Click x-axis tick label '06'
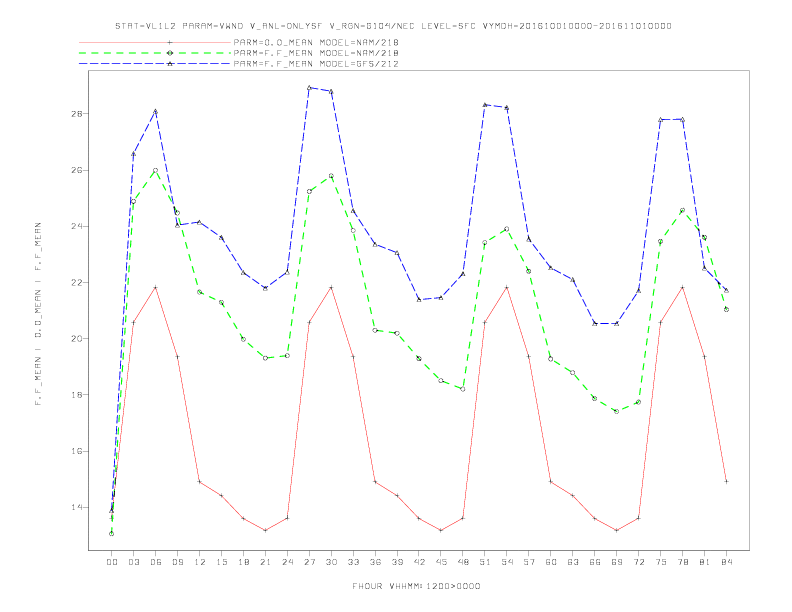Viewport: 792px width, 612px height. click(156, 562)
